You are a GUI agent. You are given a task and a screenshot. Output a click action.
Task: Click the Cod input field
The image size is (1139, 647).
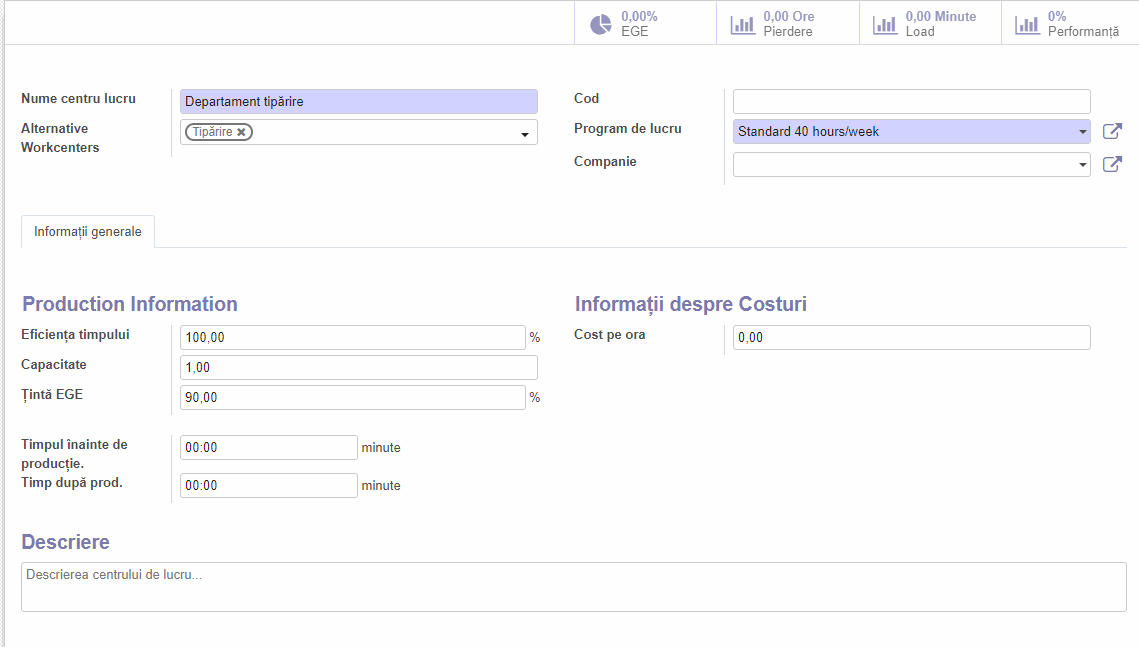point(912,102)
